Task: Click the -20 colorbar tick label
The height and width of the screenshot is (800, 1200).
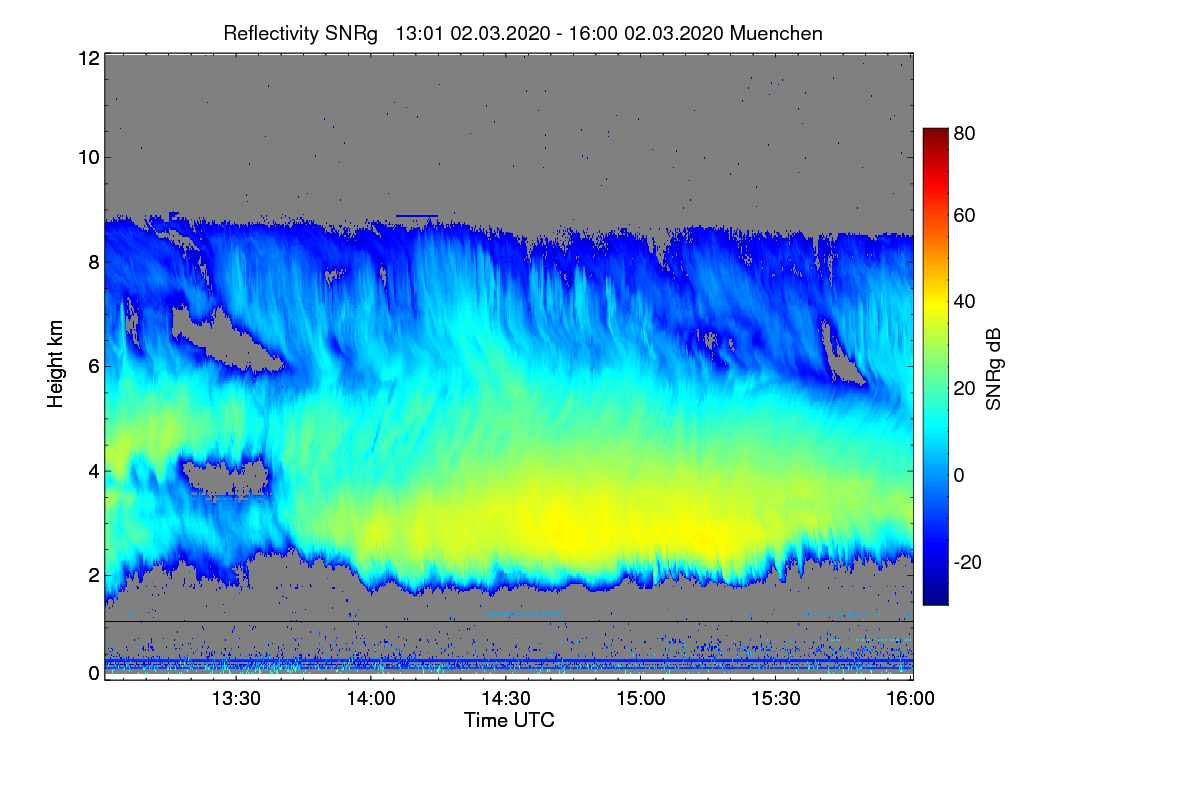Action: click(967, 562)
